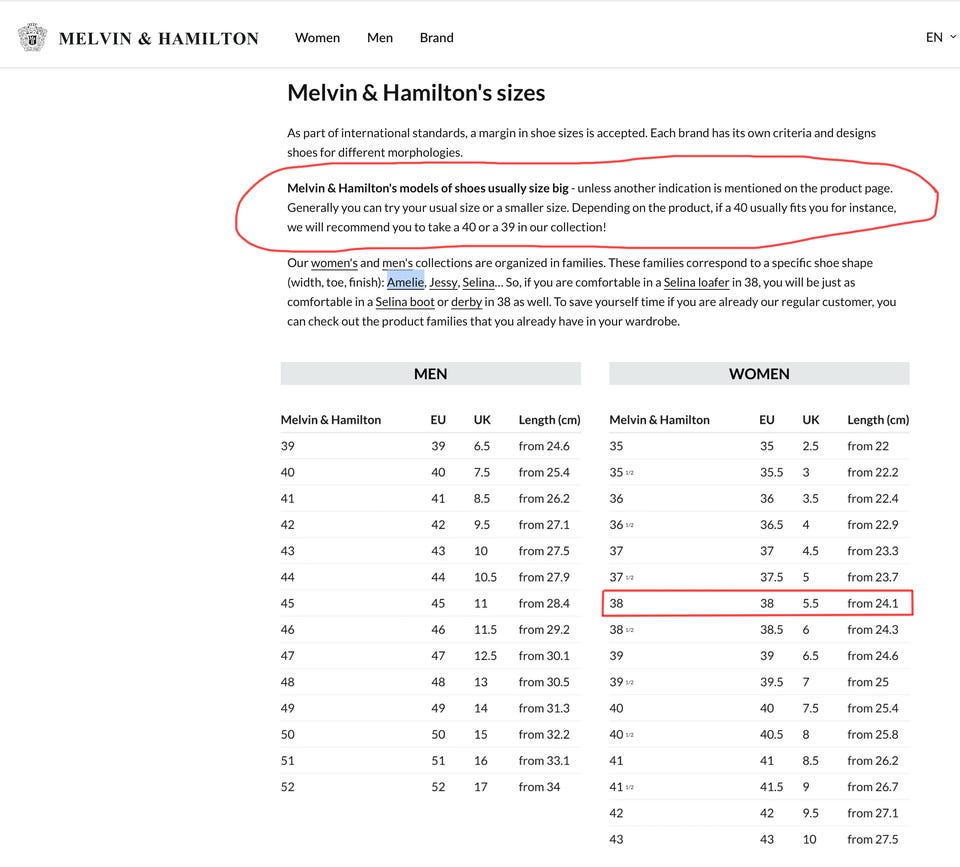Click the MELVIN & HAMILTON brand wordmark

point(159,39)
